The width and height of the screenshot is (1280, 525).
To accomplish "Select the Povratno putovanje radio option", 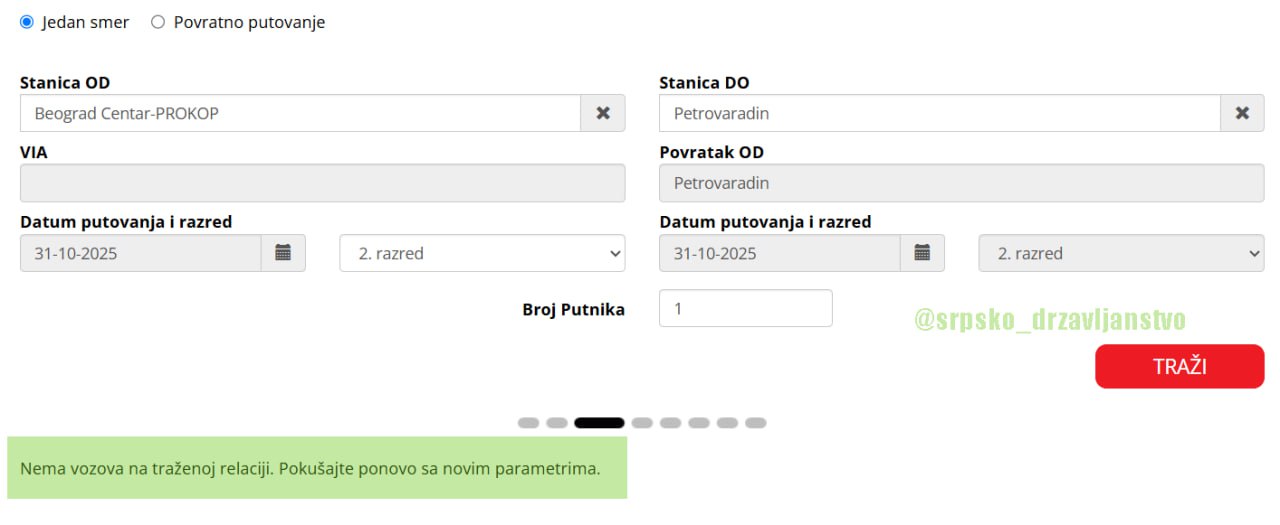I will pos(158,22).
